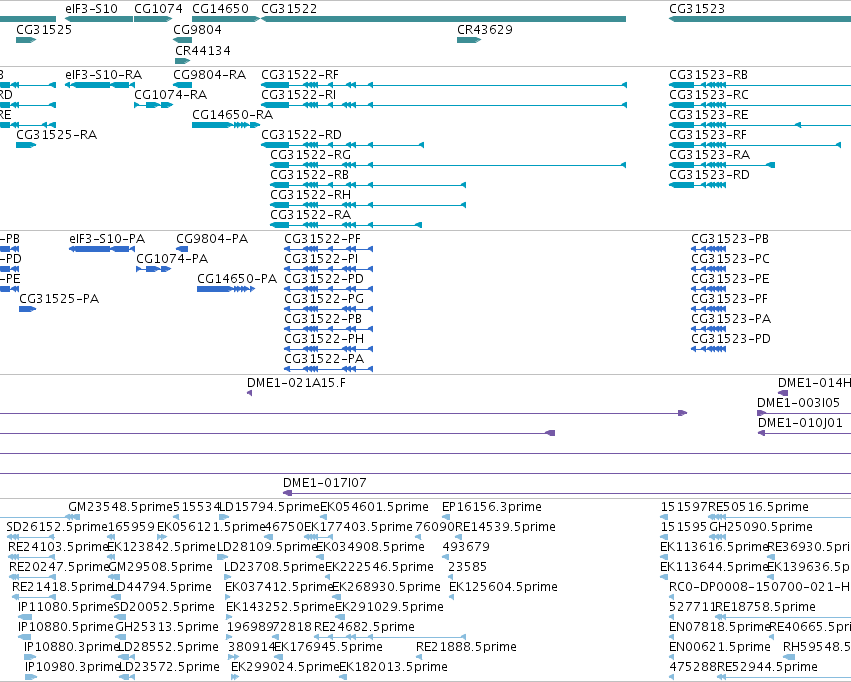The width and height of the screenshot is (851, 682).
Task: Select the CG9804 gene label
Action: 198,29
